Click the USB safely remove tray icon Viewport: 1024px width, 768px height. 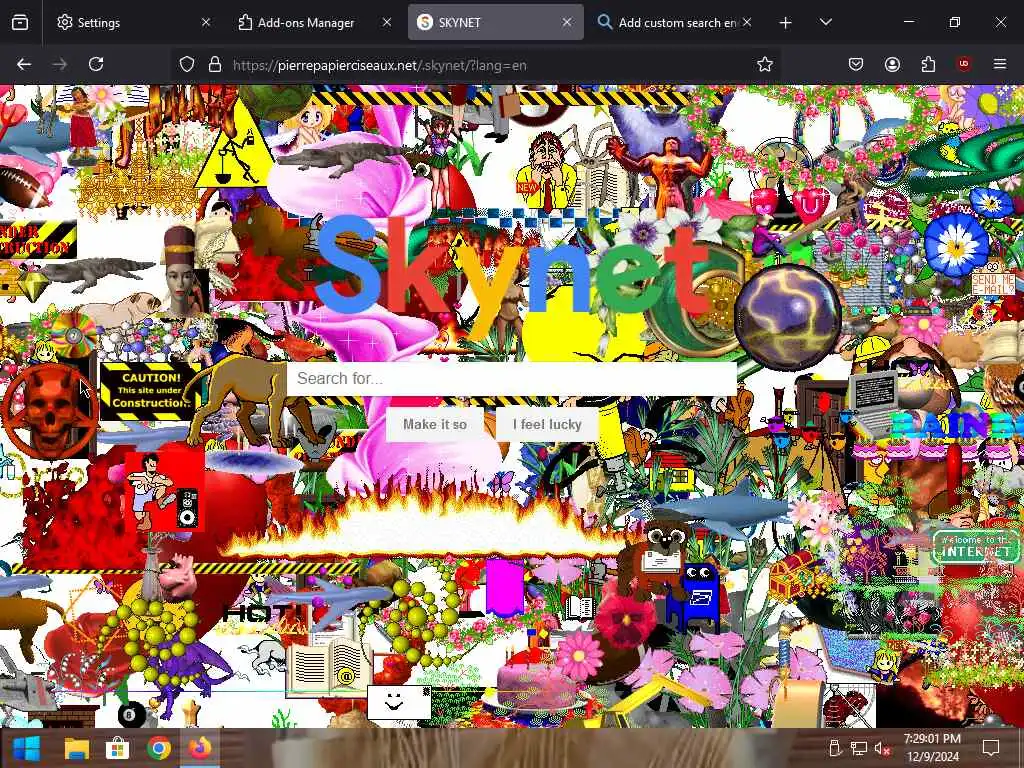click(x=834, y=748)
